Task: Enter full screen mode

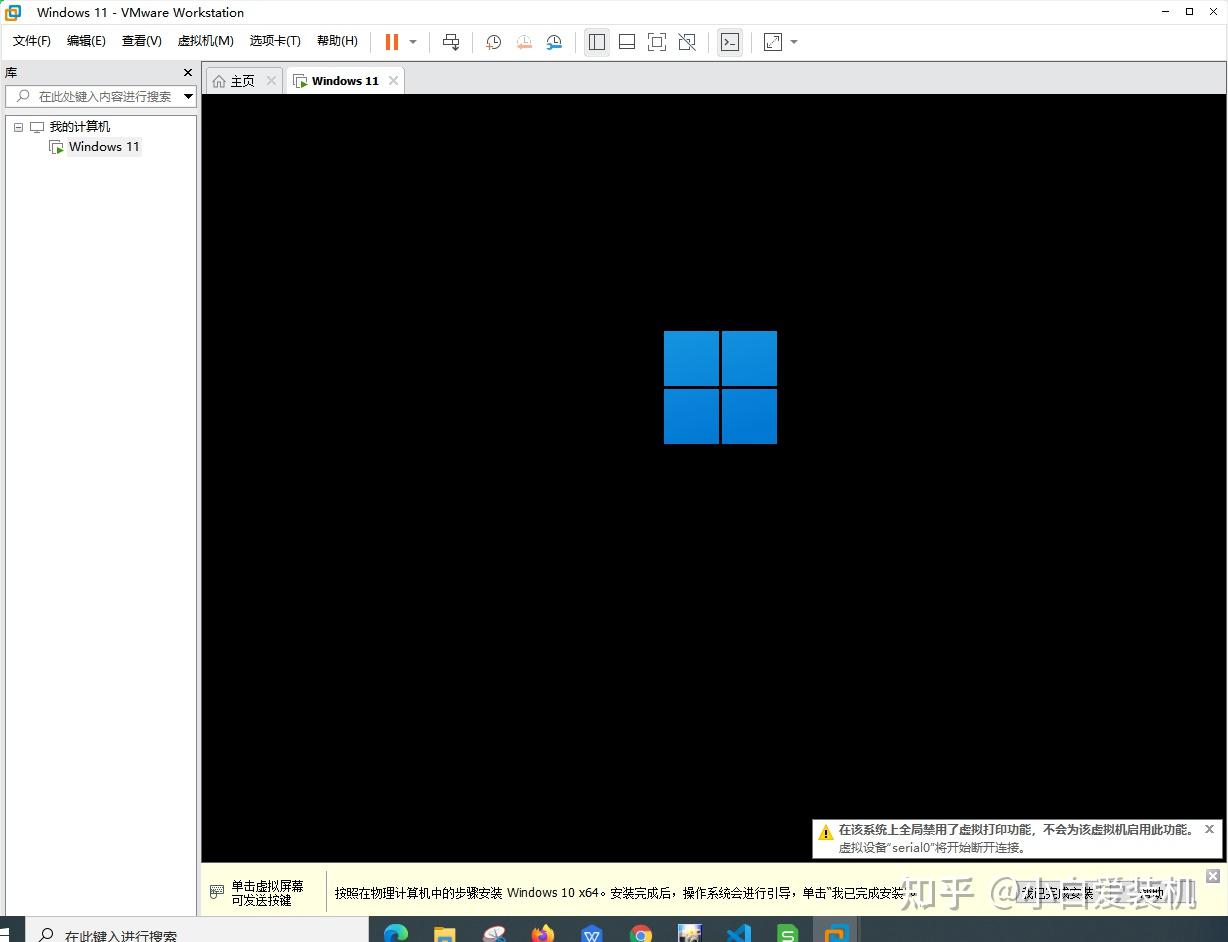Action: [656, 41]
